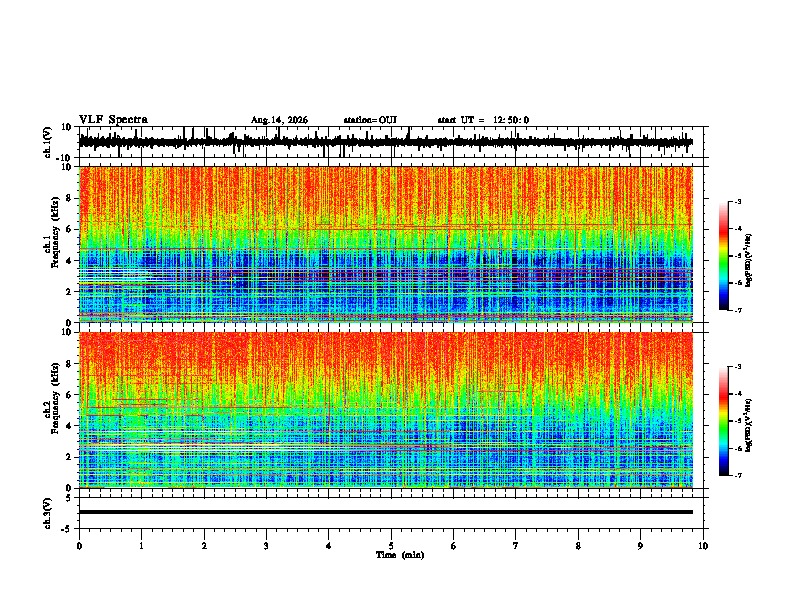Click the time axis tick label "9"

tap(640, 546)
